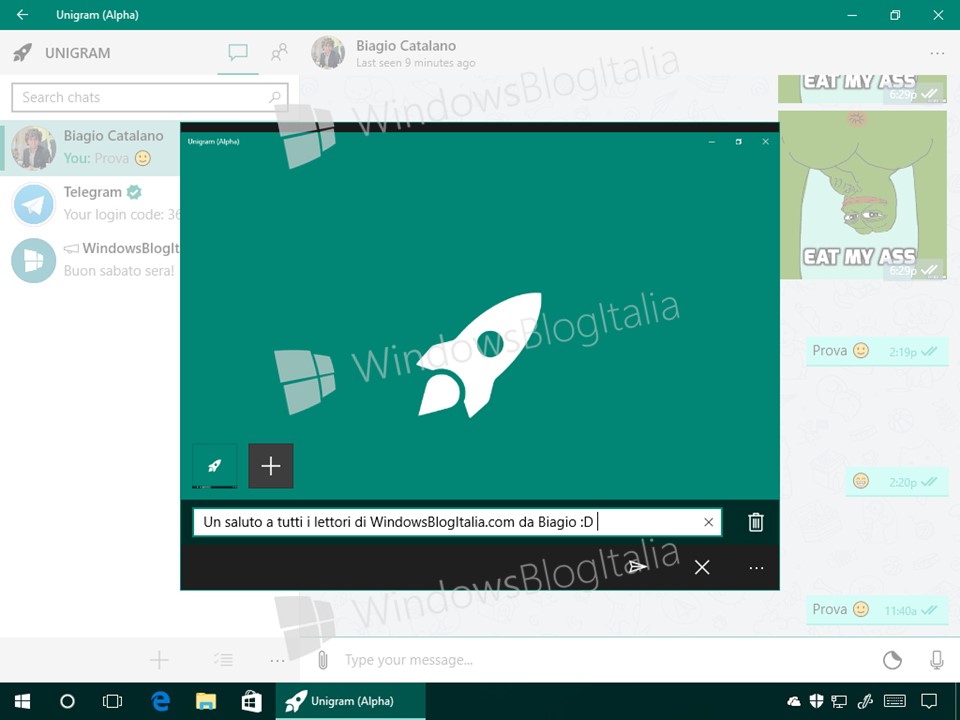The image size is (960, 720).
Task: Open the Windows Store from the taskbar
Action: click(x=251, y=702)
